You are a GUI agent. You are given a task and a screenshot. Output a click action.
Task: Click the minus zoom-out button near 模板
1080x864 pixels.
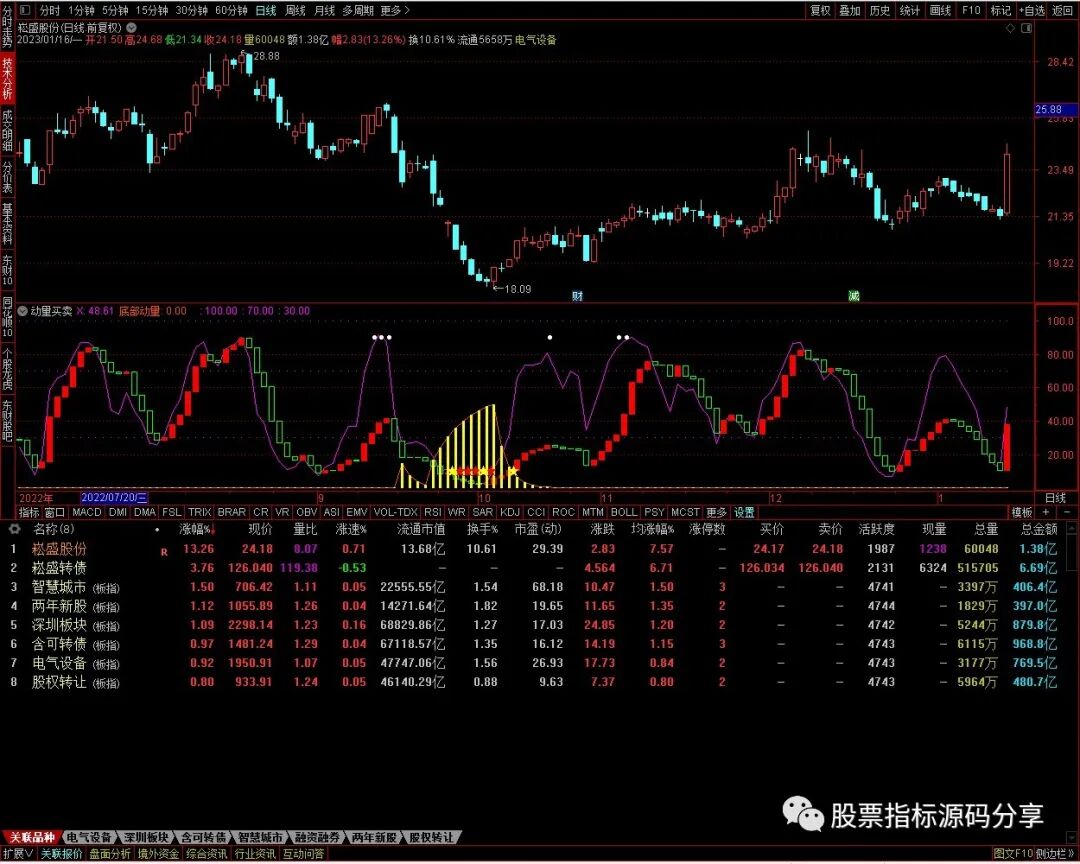tap(1067, 513)
